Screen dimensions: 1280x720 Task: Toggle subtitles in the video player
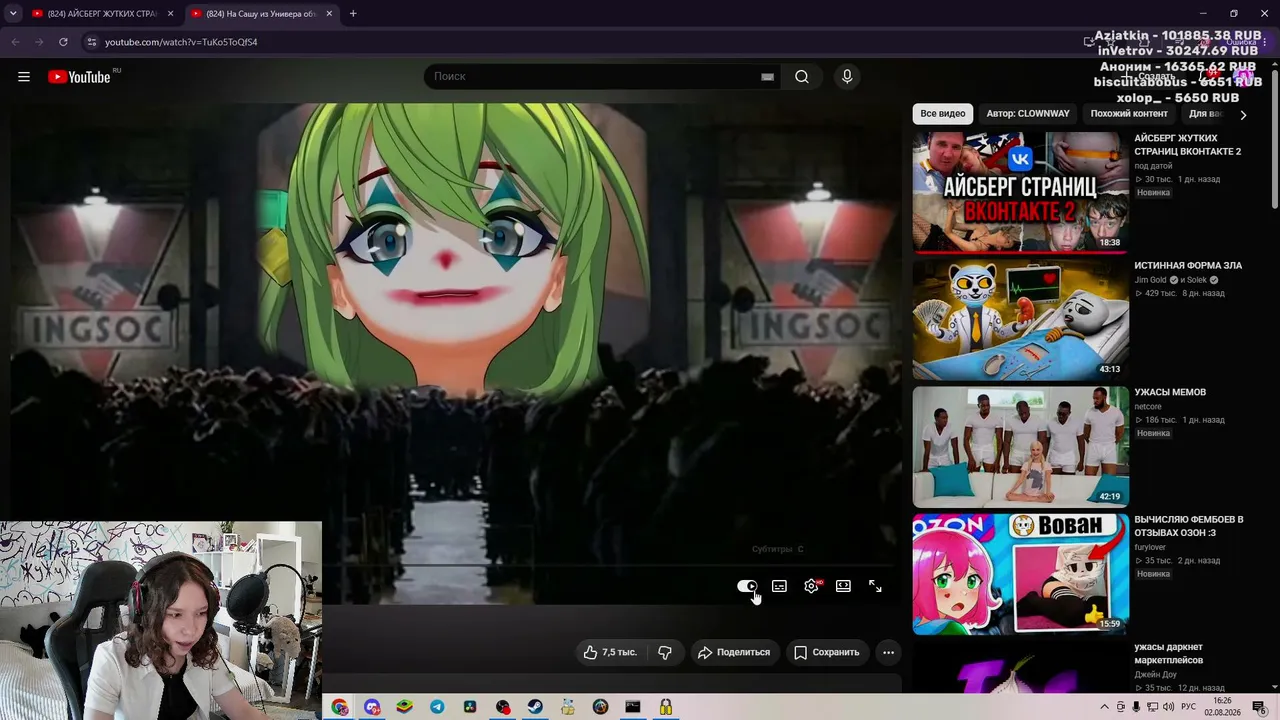tap(779, 586)
